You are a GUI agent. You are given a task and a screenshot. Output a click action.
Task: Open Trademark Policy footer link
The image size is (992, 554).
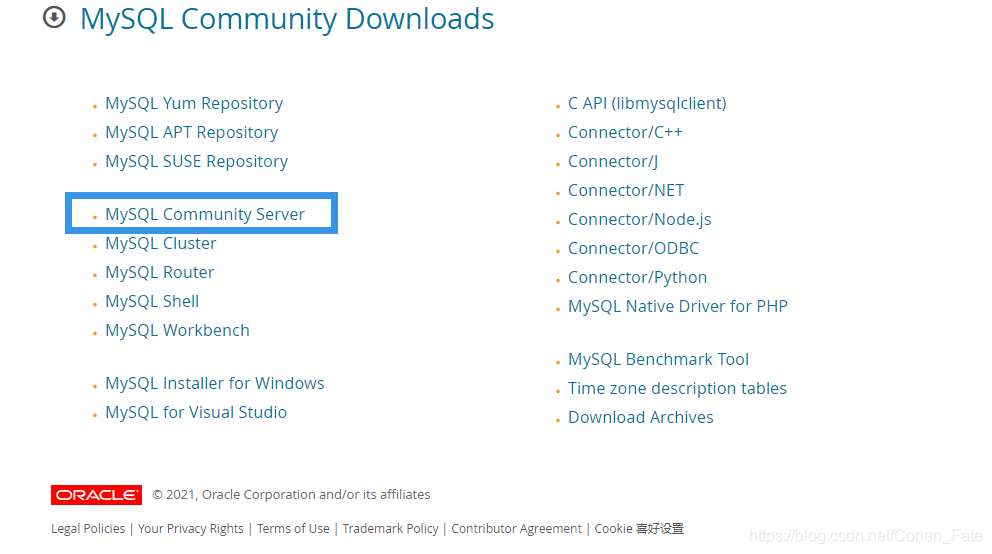pos(390,529)
